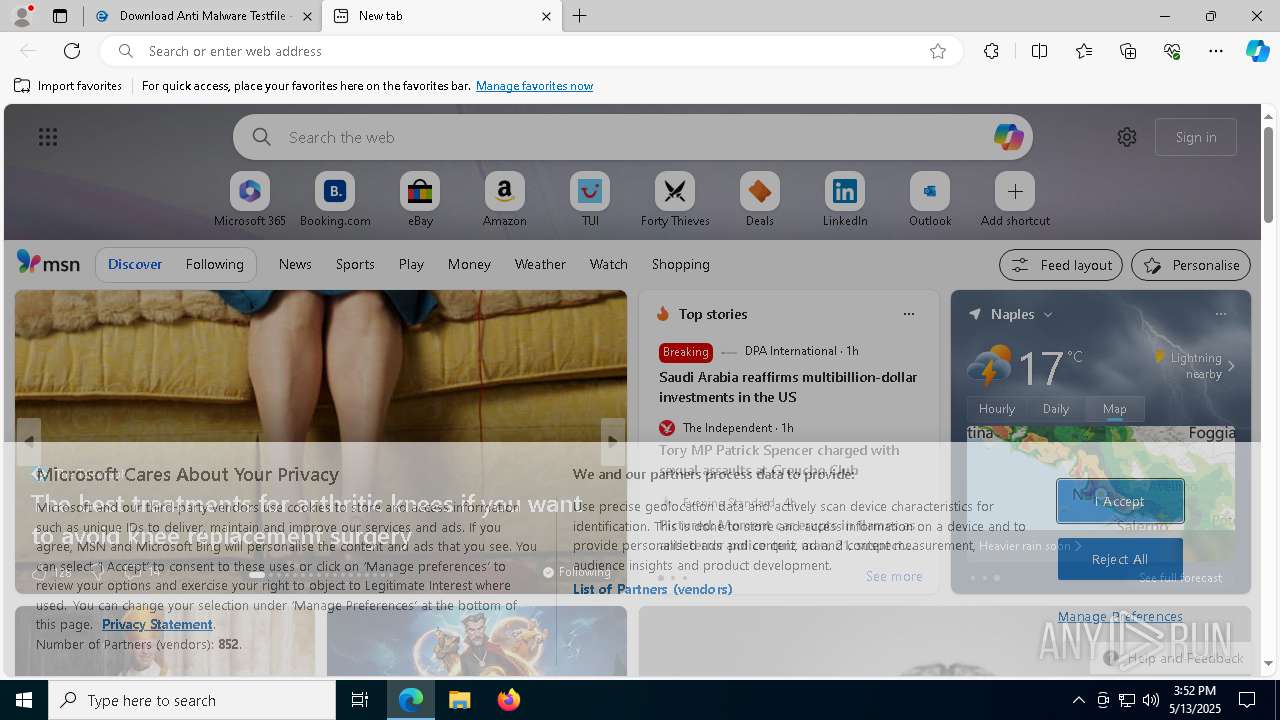
Task: Open the Watch category
Action: 609,264
